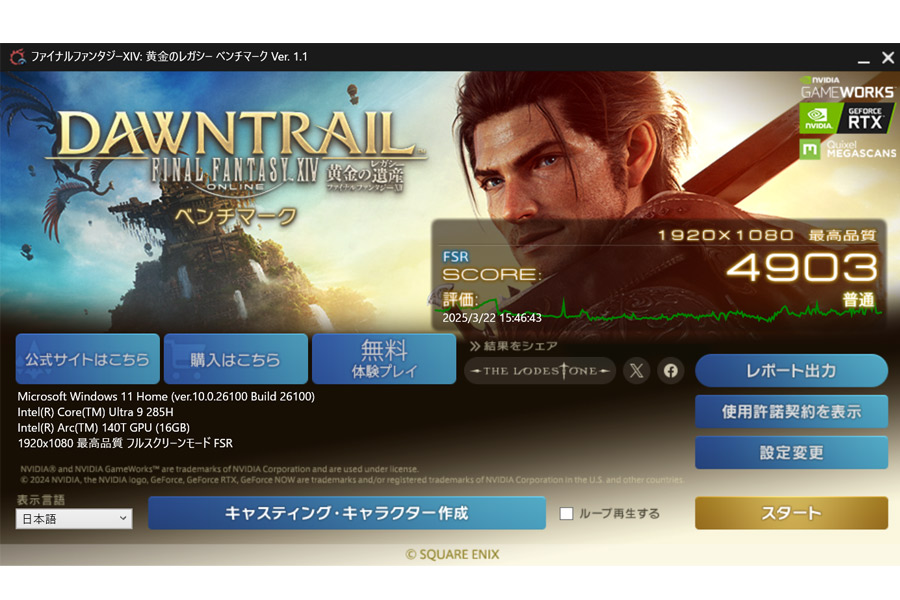Start benchmark with スタート button
Viewport: 900px width, 600px height.
point(791,513)
